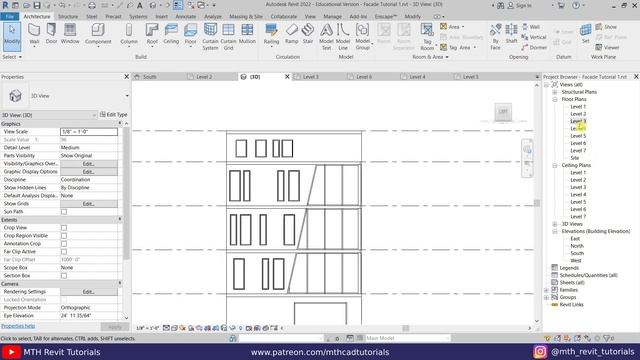This screenshot has height=360, width=640.
Task: Click Edit Type button
Action: pyautogui.click(x=114, y=115)
